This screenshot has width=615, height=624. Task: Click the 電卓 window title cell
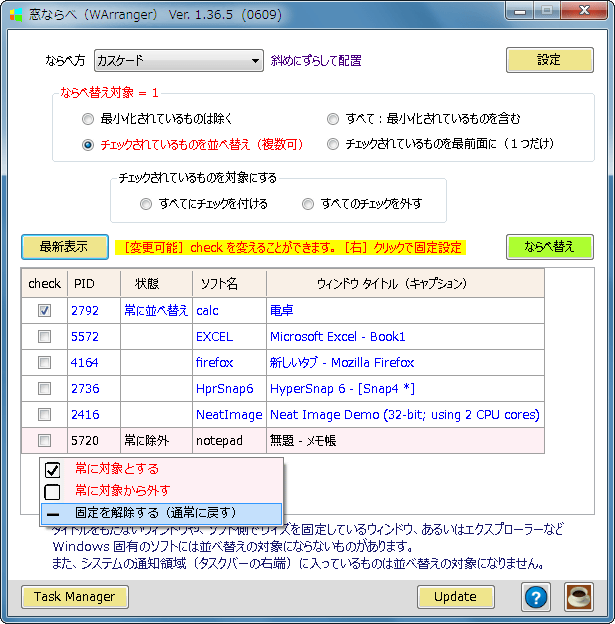click(x=405, y=310)
